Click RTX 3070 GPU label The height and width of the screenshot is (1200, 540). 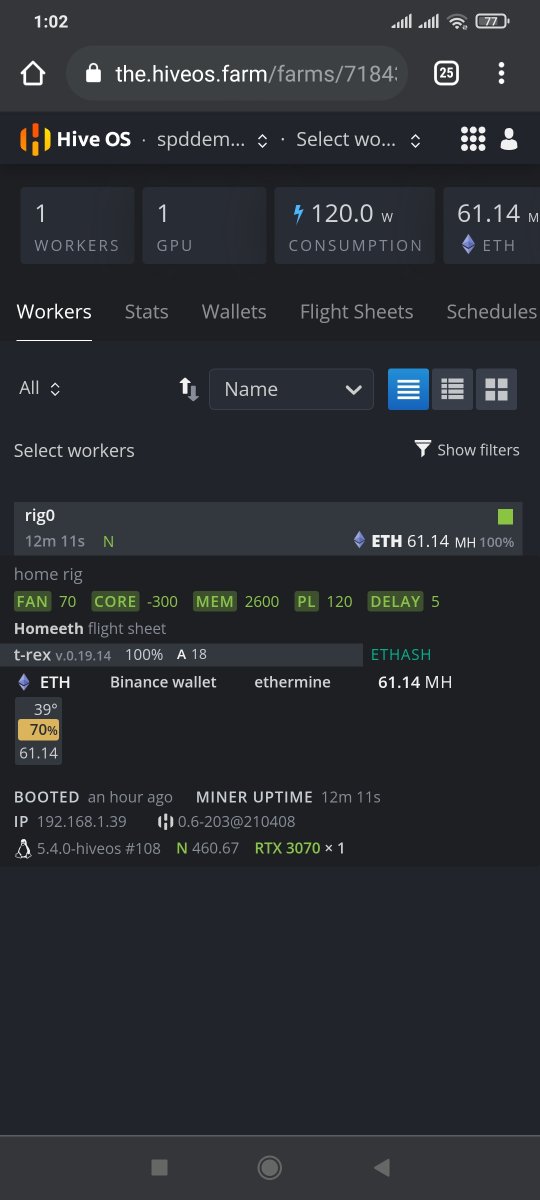pyautogui.click(x=287, y=848)
